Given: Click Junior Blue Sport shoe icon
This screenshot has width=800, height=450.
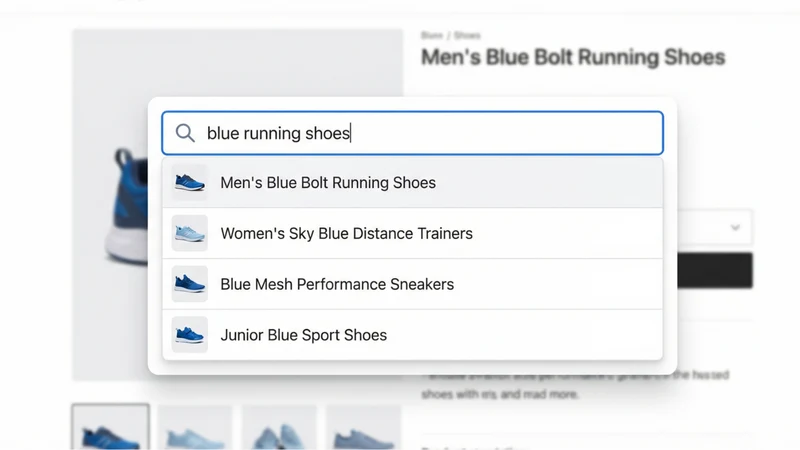Looking at the screenshot, I should tap(190, 335).
